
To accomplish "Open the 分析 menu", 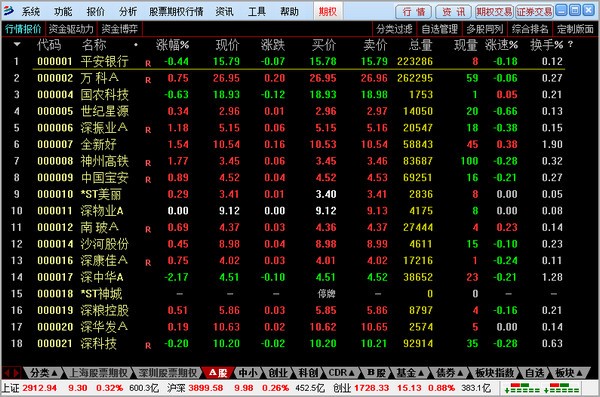I will [128, 12].
